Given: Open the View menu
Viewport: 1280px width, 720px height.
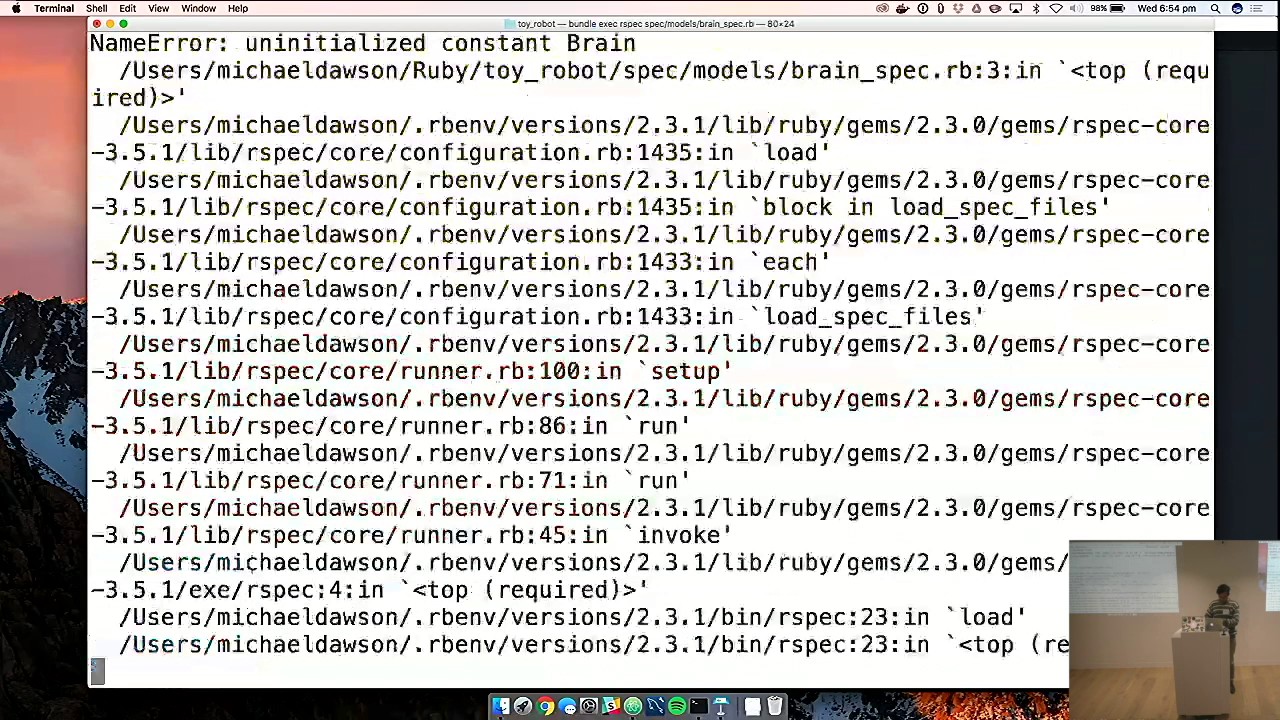Looking at the screenshot, I should 158,8.
